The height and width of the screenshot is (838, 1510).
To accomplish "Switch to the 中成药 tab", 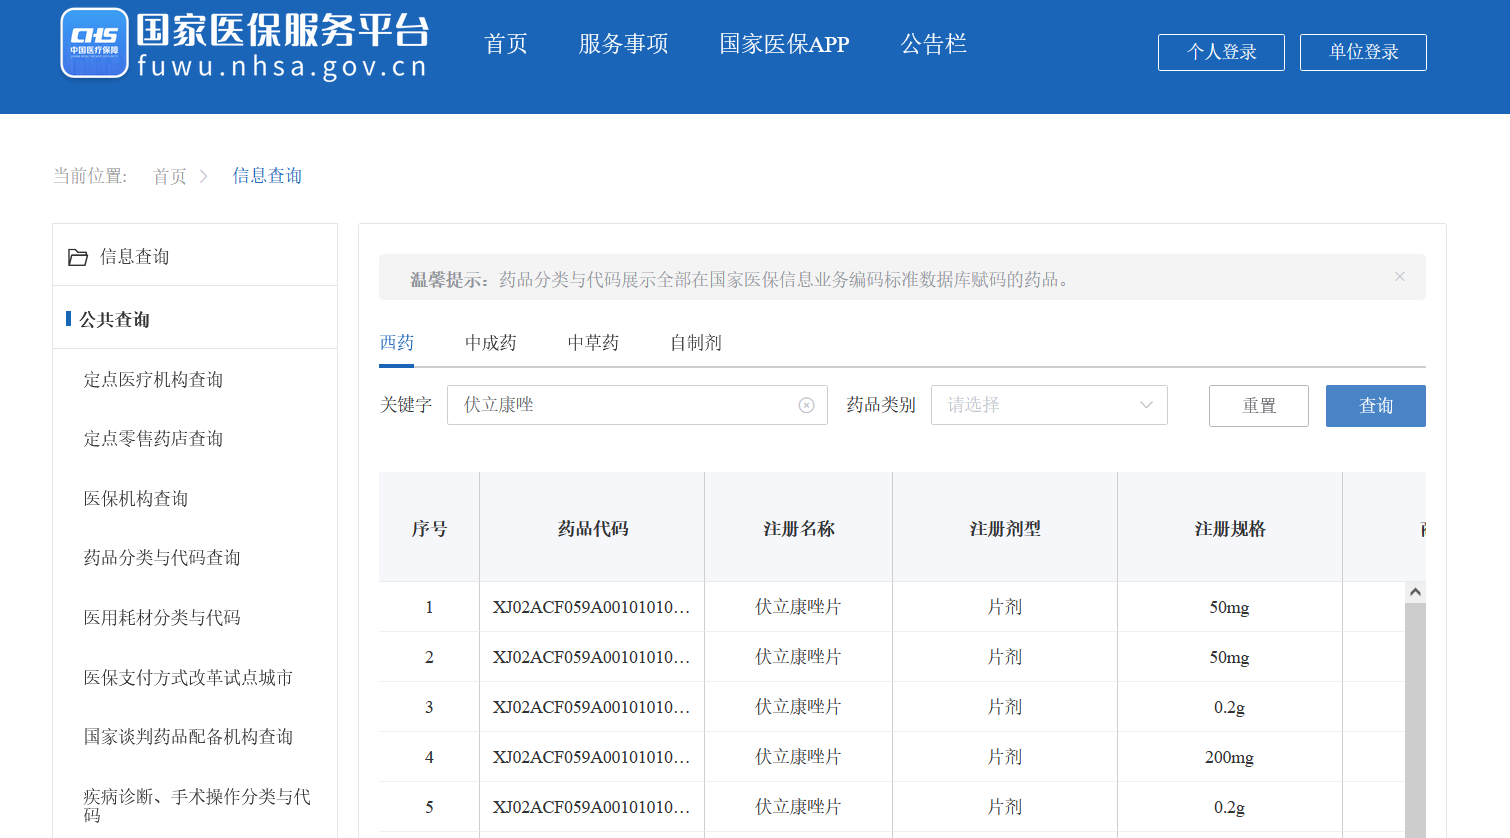I will click(490, 343).
